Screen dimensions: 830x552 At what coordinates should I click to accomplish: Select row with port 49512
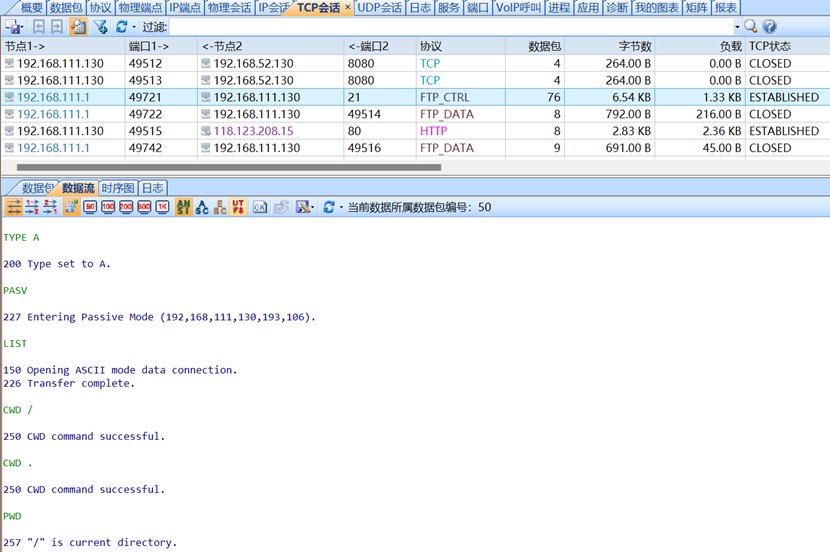tap(415, 64)
